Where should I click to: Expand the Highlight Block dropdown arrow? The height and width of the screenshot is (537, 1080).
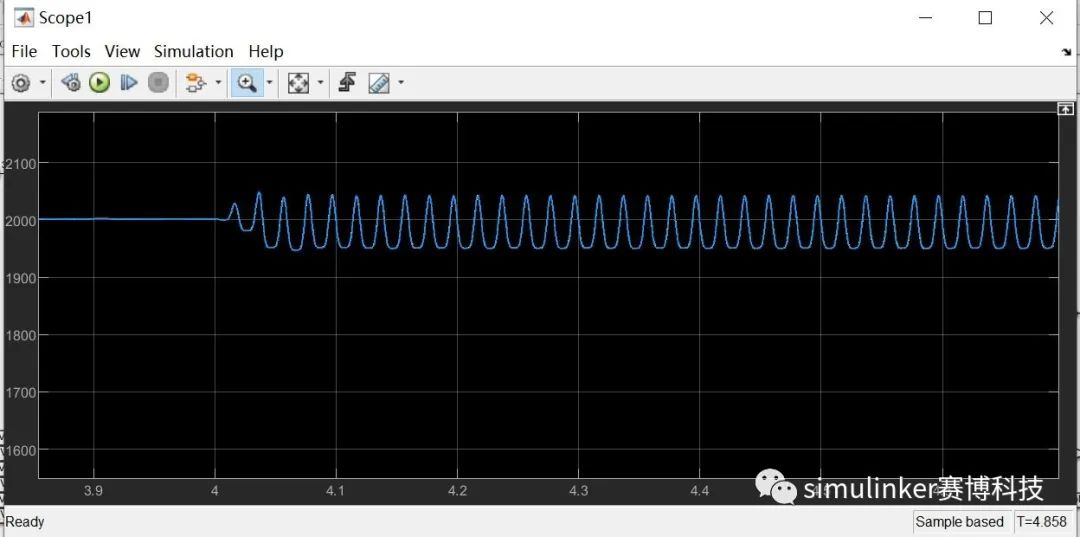point(218,83)
